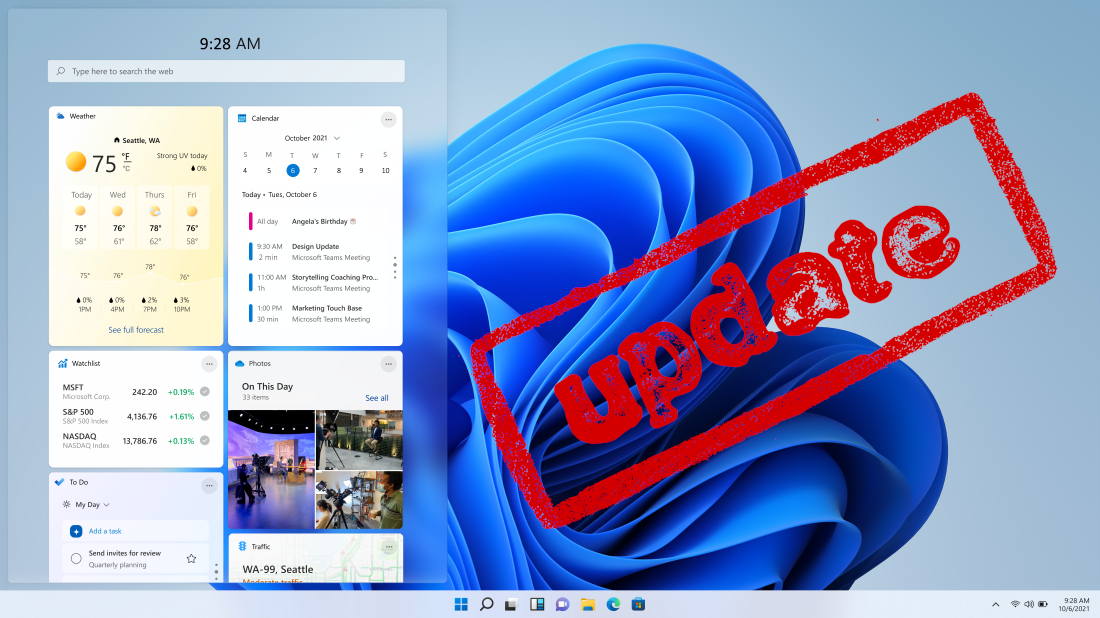Toggle the NASDAQ watchlist checkmark

(x=205, y=441)
